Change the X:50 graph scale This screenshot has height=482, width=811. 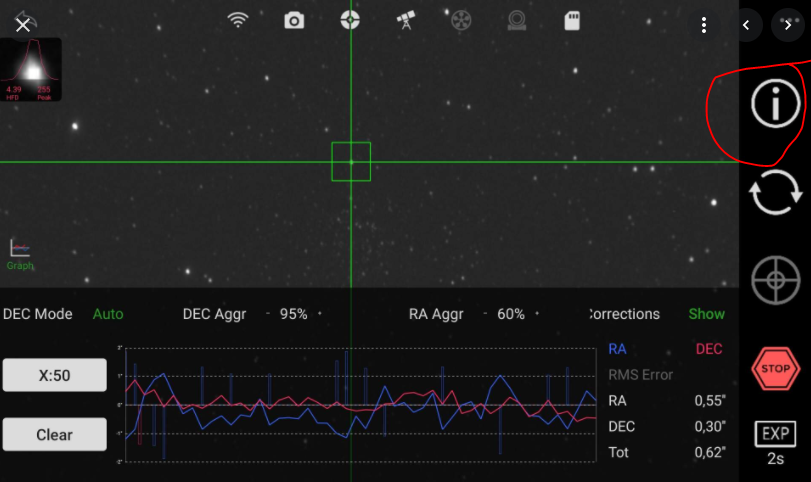pos(55,375)
